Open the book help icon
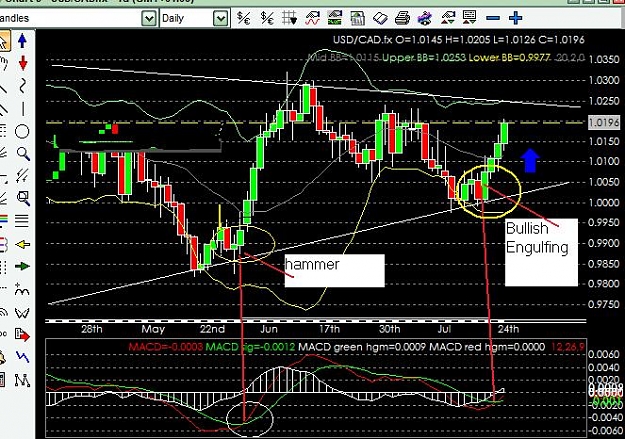Image resolution: width=625 pixels, height=439 pixels. 380,18
